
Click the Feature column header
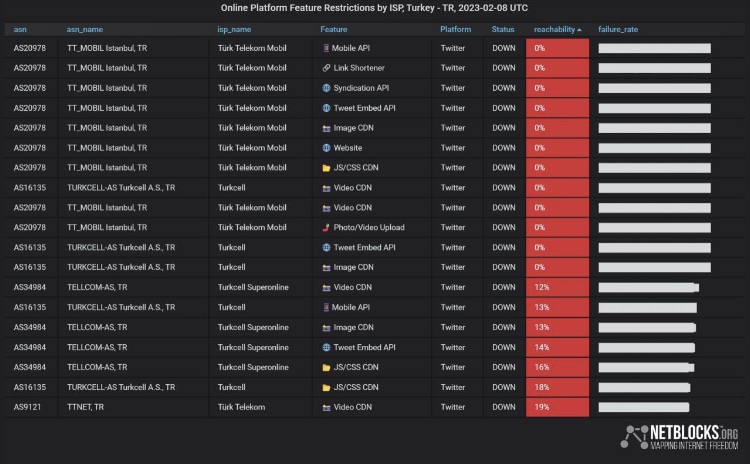pos(334,29)
